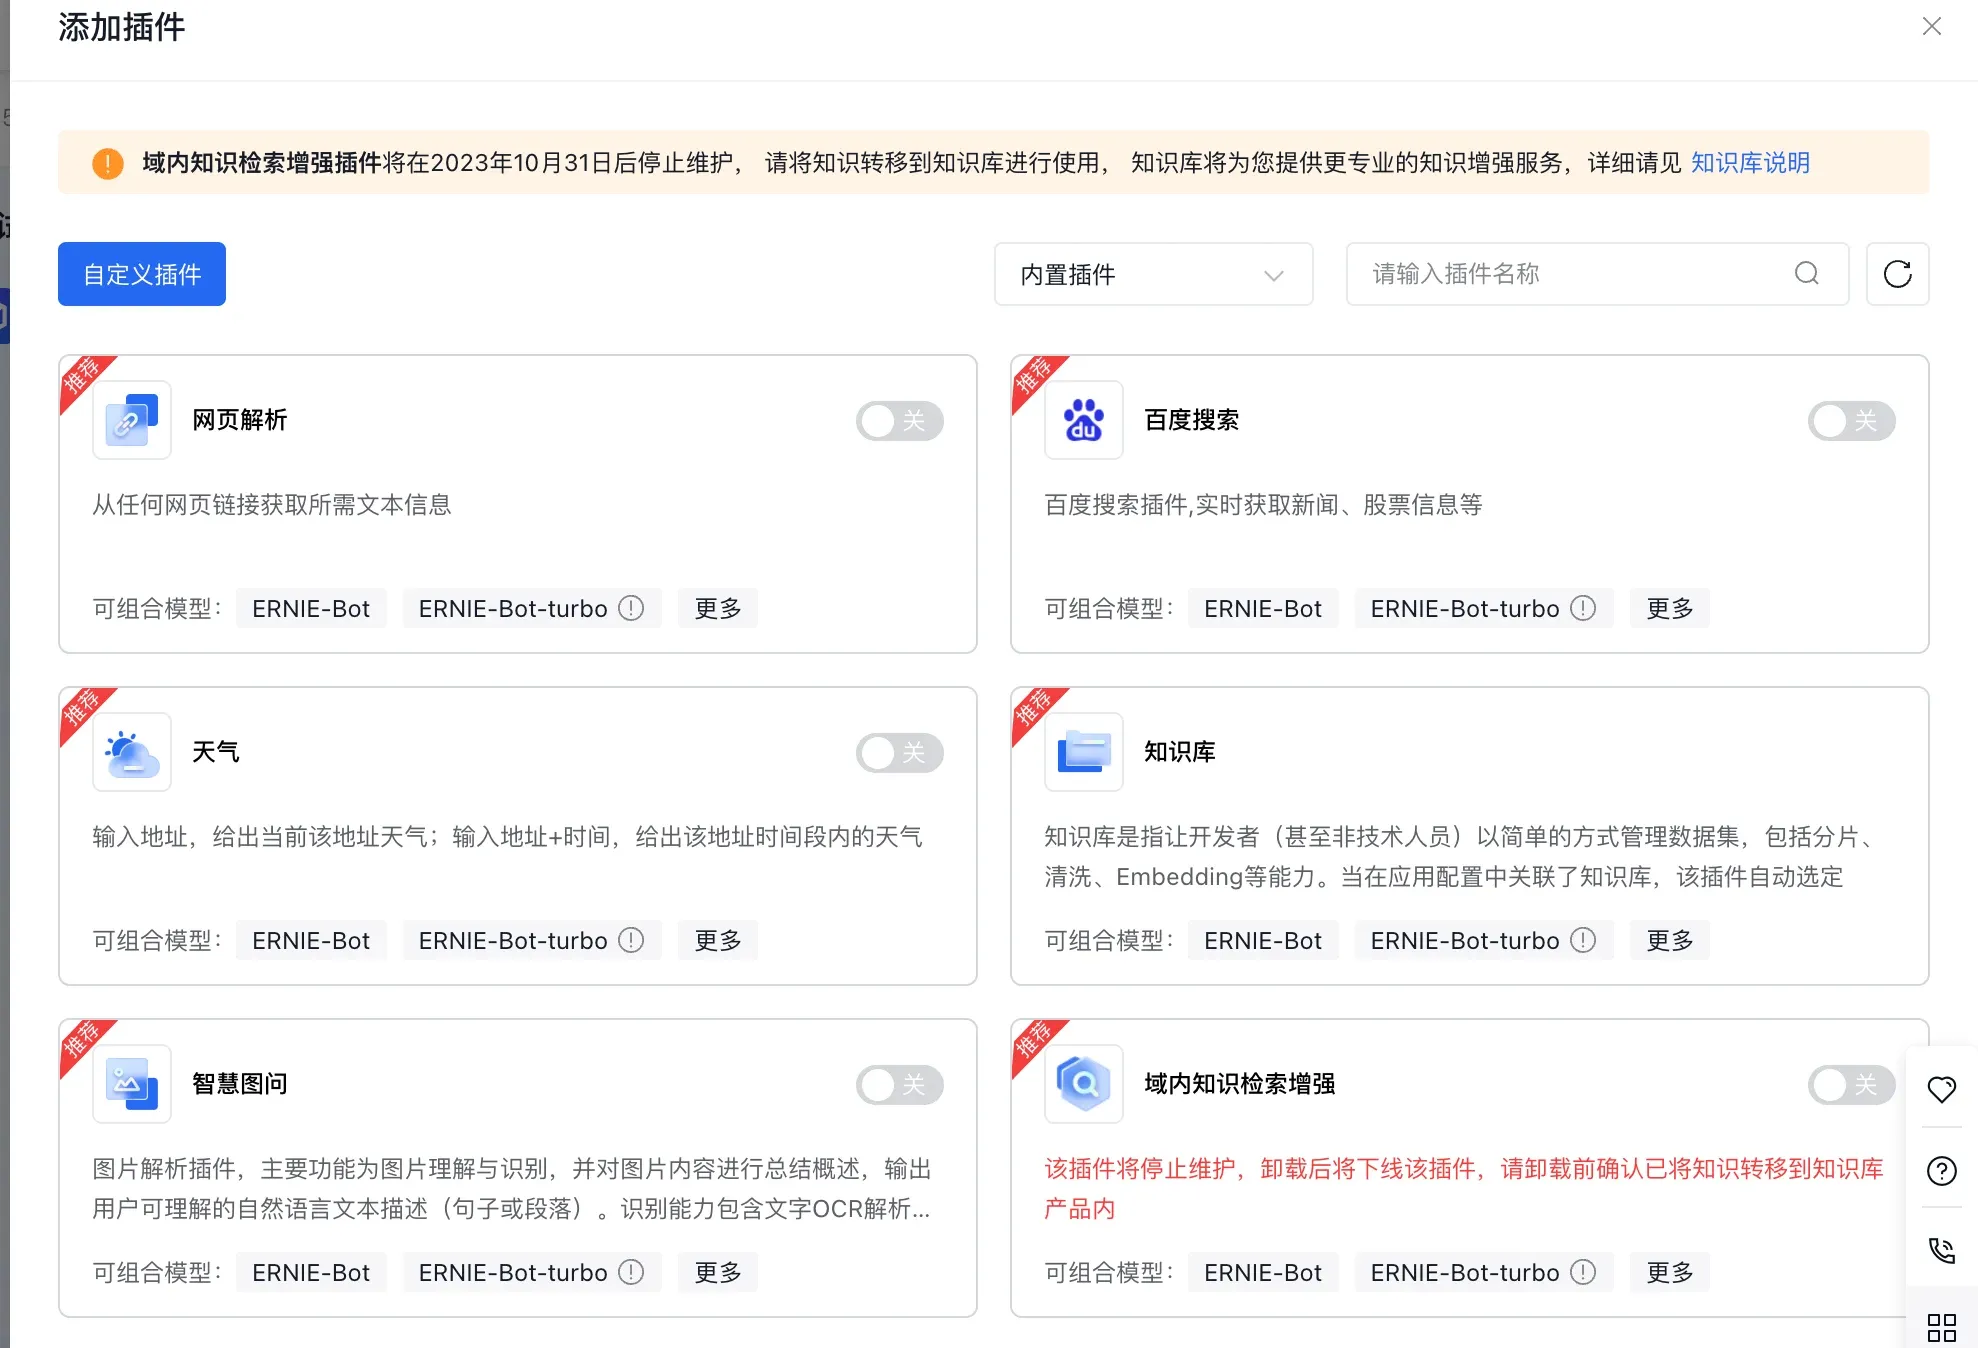
Task: Open the 内置插件 dropdown
Action: (1152, 274)
